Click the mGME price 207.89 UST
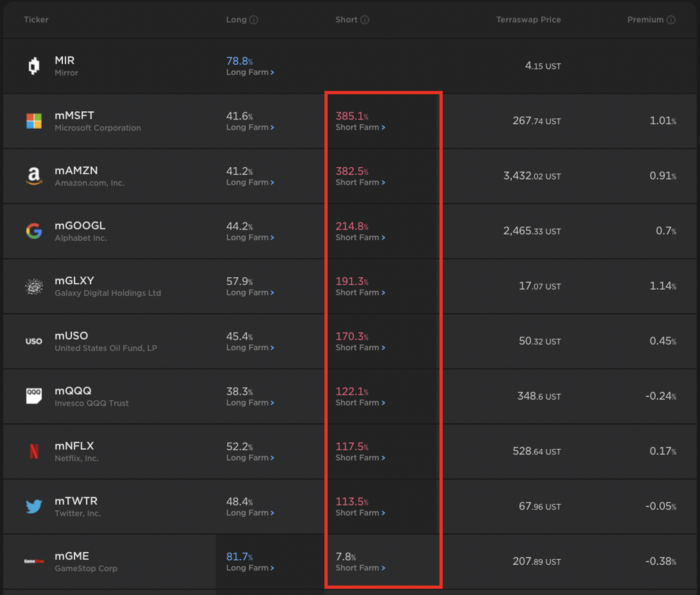 (x=537, y=561)
